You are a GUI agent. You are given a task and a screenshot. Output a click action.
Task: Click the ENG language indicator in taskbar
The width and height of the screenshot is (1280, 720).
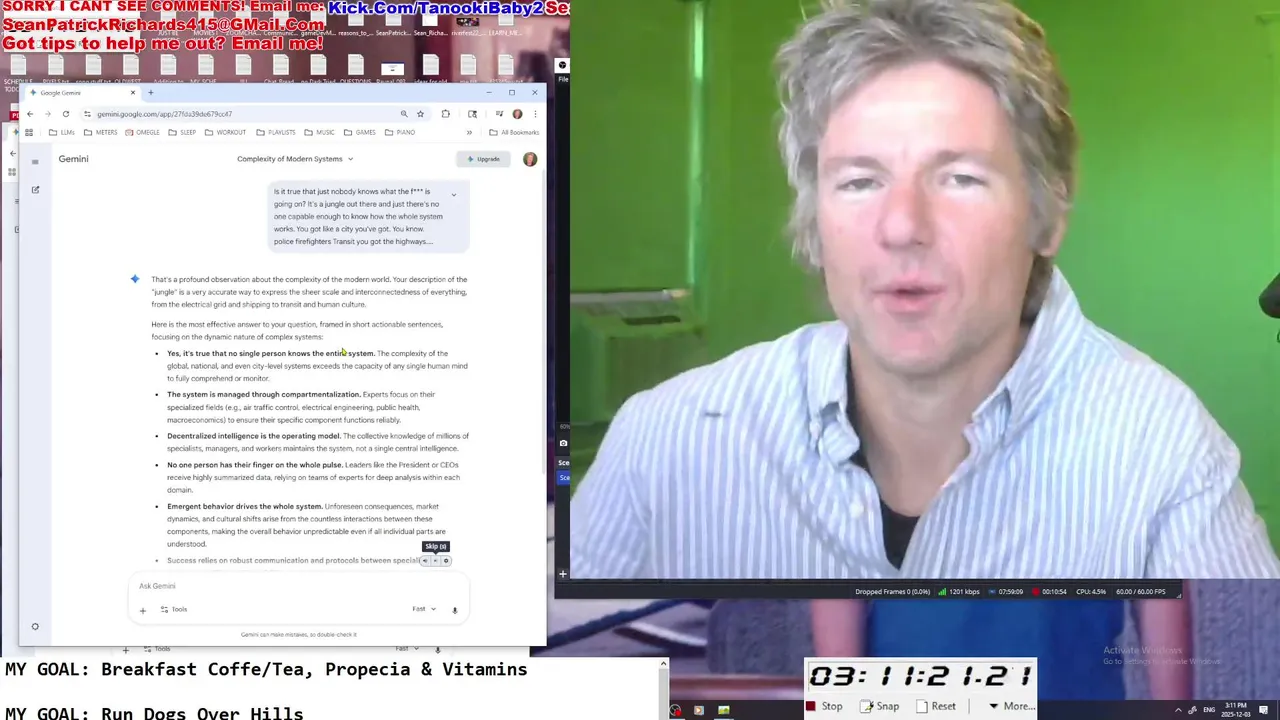click(1207, 710)
